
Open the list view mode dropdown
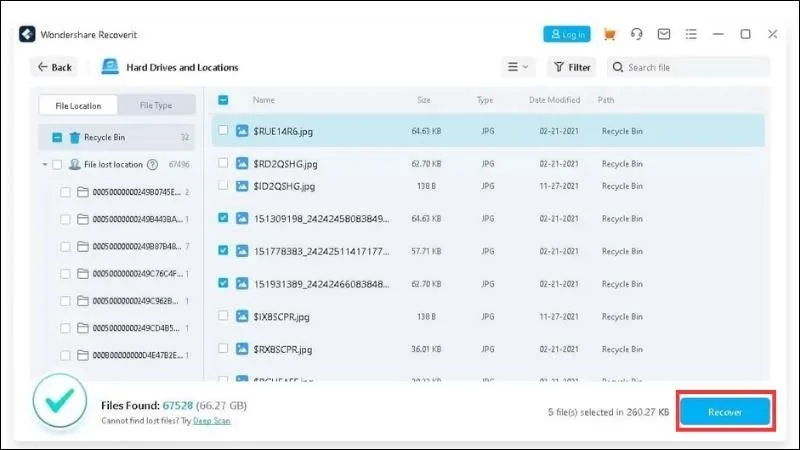[518, 67]
